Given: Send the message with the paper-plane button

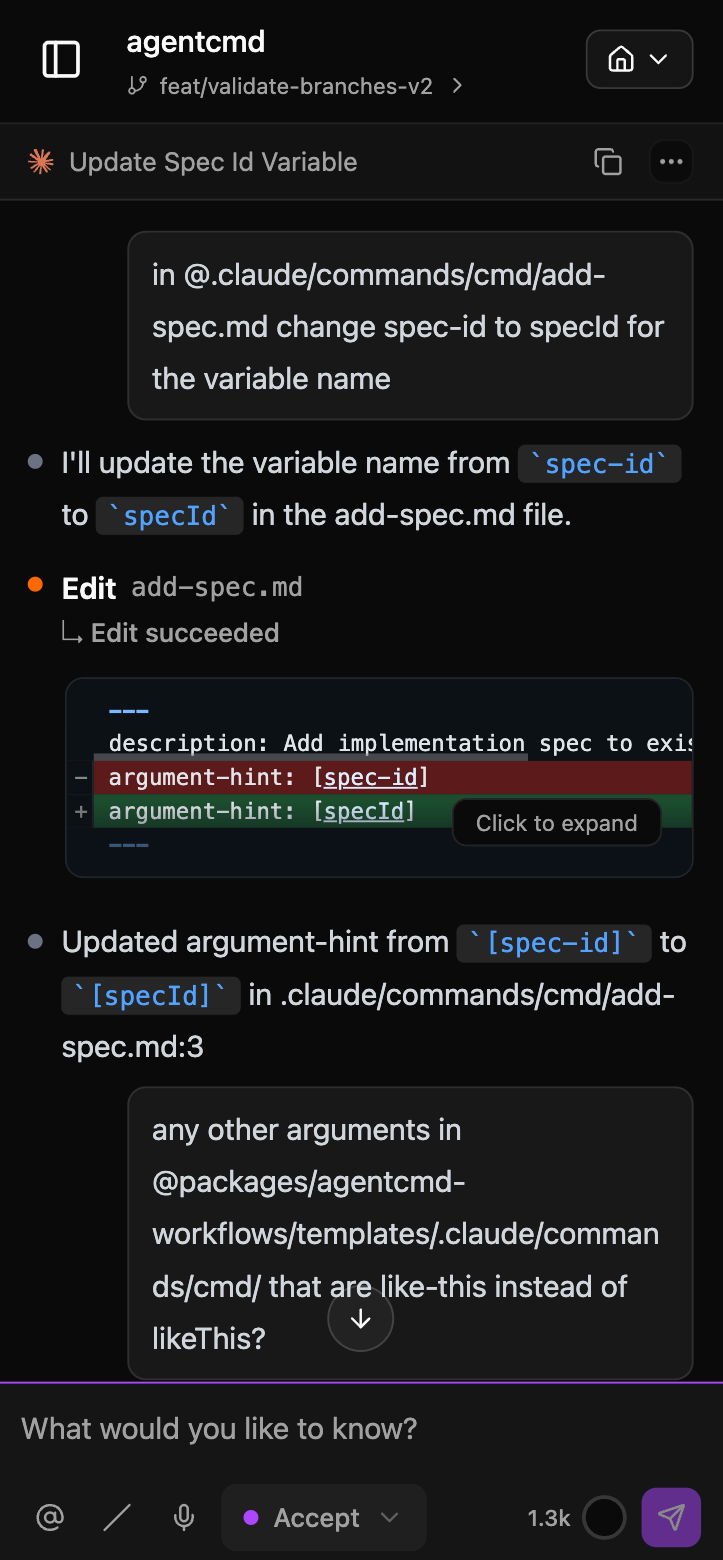Looking at the screenshot, I should (671, 1517).
